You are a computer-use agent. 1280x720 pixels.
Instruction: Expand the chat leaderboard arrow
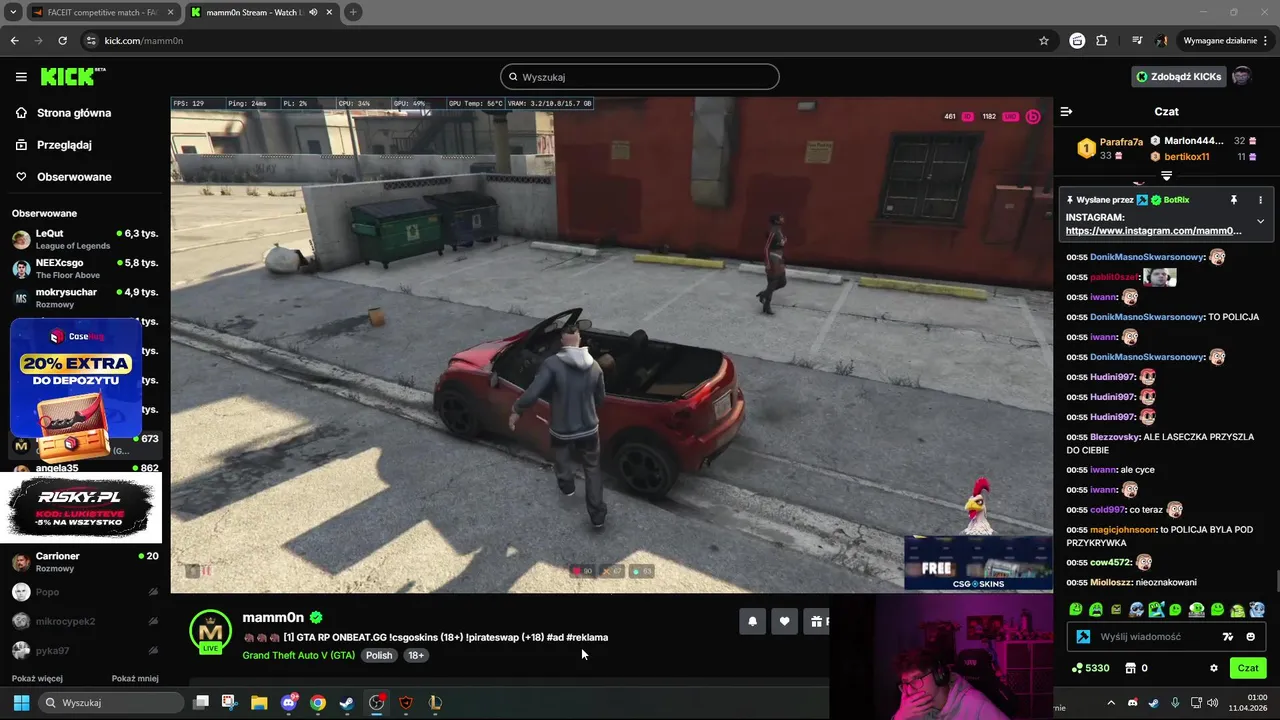coord(1166,176)
